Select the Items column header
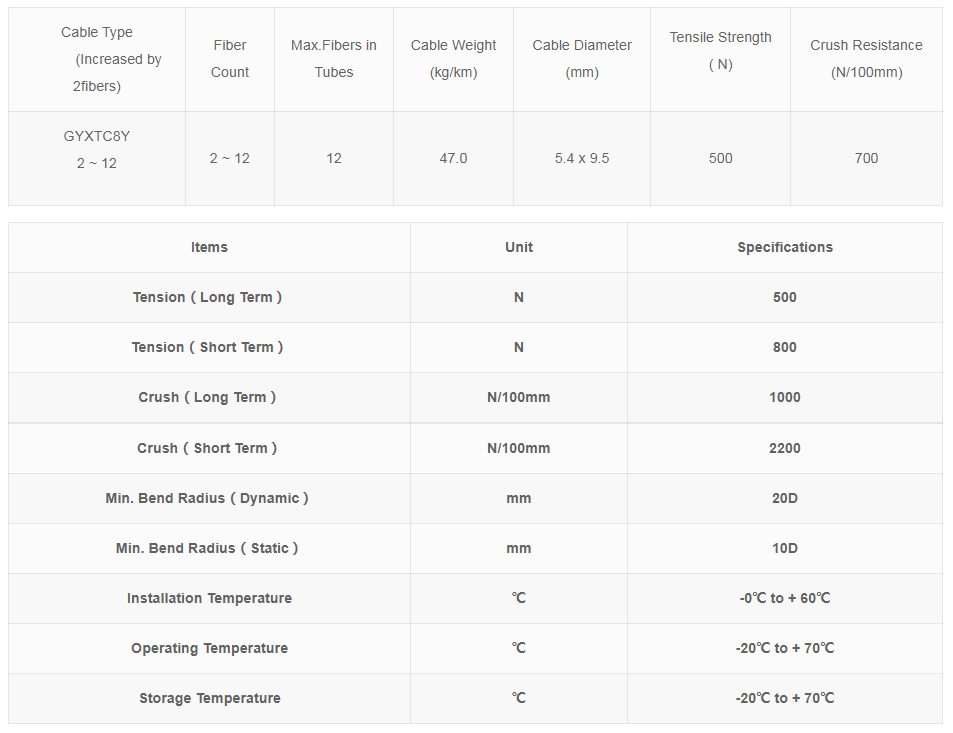The height and width of the screenshot is (733, 953). pos(209,247)
